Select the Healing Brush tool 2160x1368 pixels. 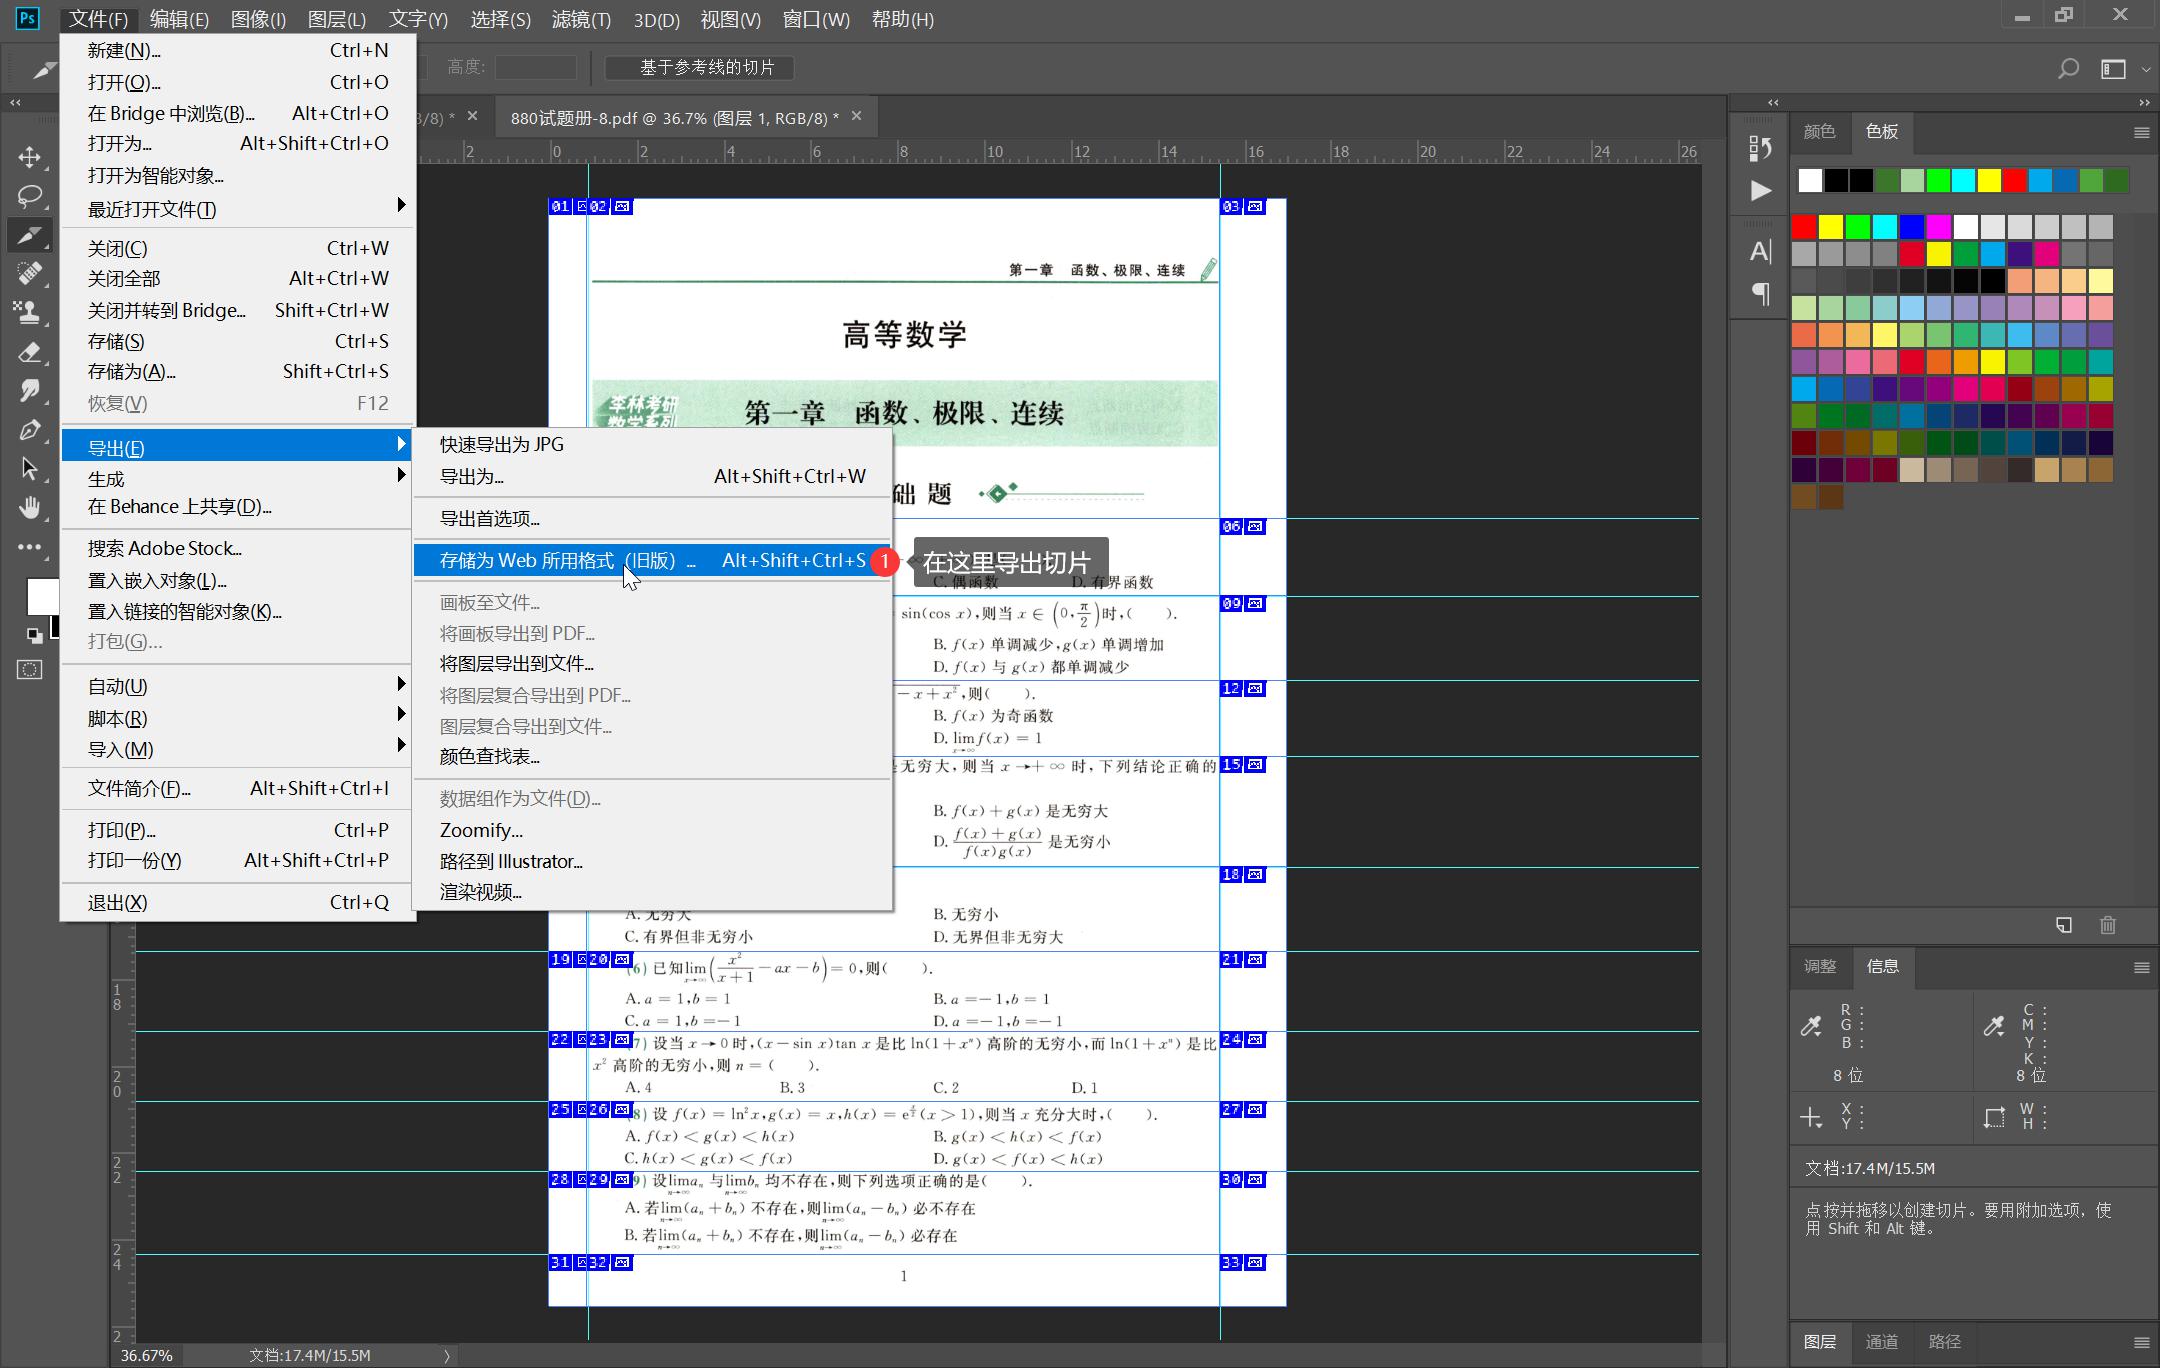click(29, 273)
